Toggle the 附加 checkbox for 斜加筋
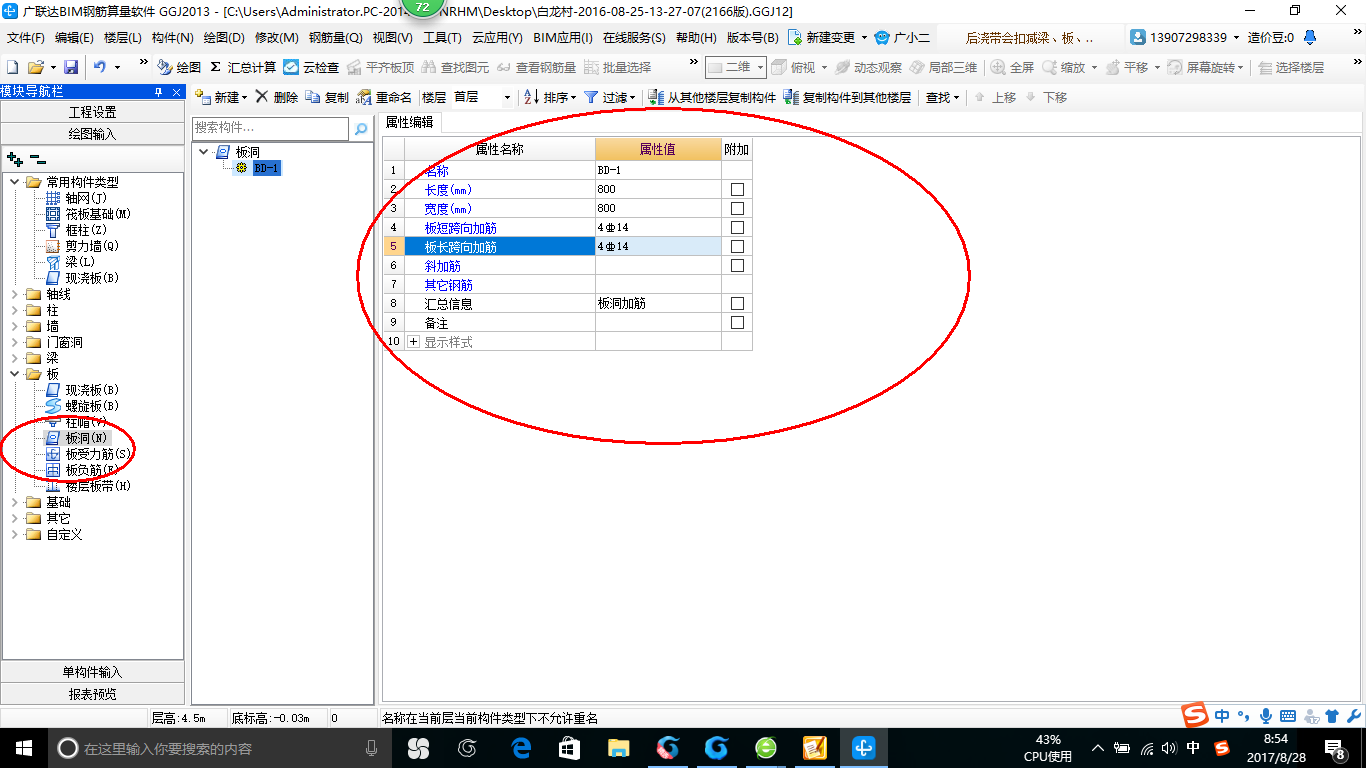Image resolution: width=1366 pixels, height=768 pixels. click(737, 265)
